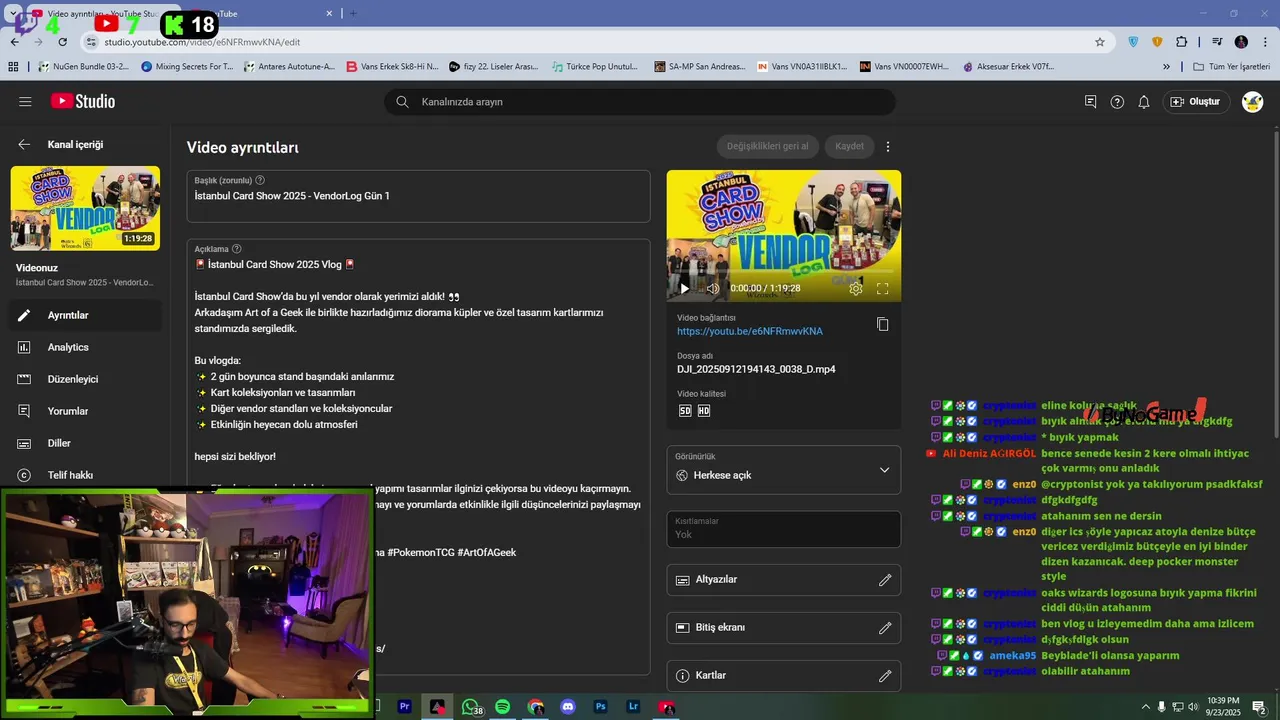Open the Studio help question-mark icon
The image size is (1280, 720).
click(x=1117, y=102)
